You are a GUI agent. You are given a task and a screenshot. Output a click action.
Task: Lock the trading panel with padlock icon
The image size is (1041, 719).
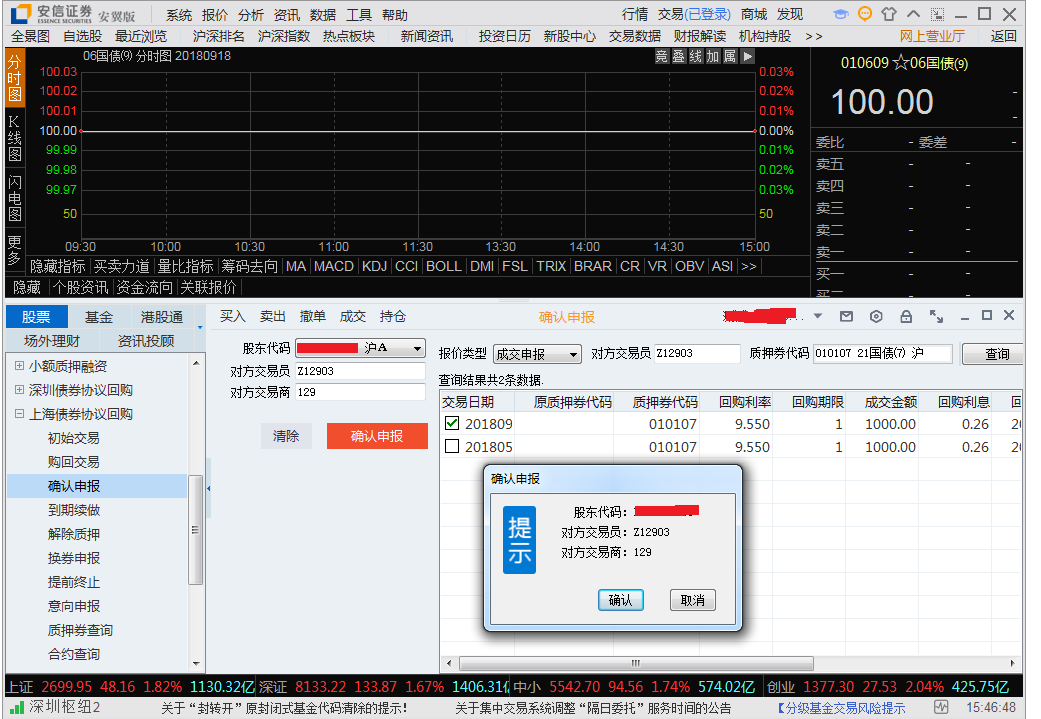click(x=906, y=317)
